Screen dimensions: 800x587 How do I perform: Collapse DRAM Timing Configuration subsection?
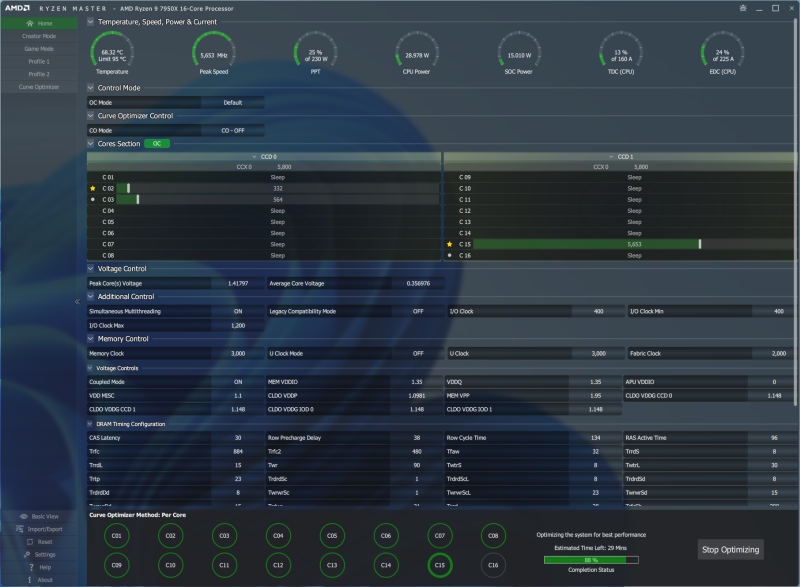coord(90,424)
